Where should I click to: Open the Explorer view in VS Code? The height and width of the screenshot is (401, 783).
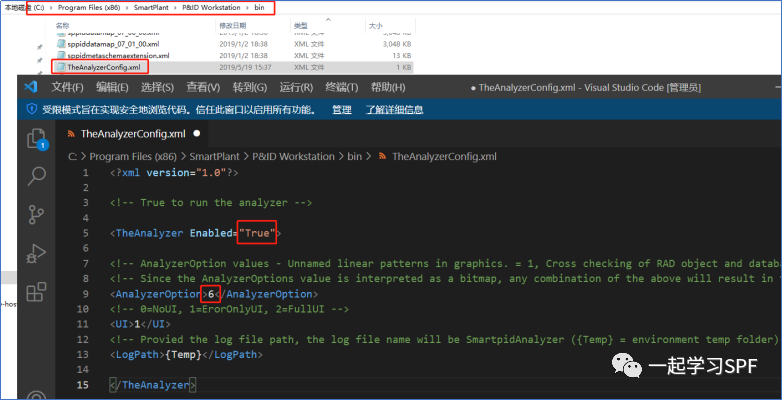pos(37,139)
